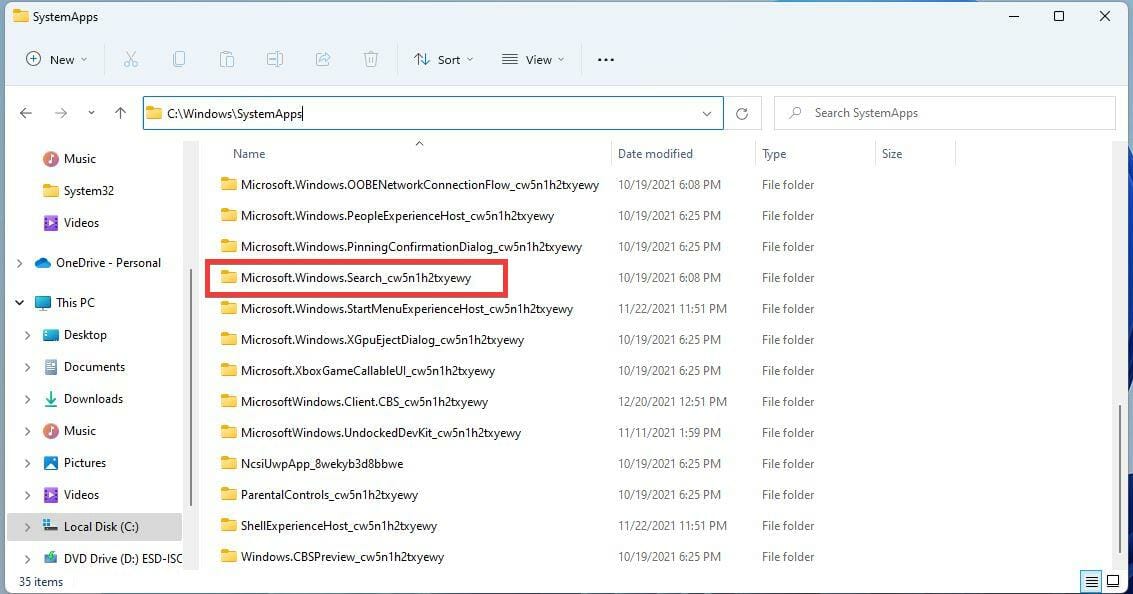Sort by the Date modified column header
Screen dimensions: 1133x594
655,154
